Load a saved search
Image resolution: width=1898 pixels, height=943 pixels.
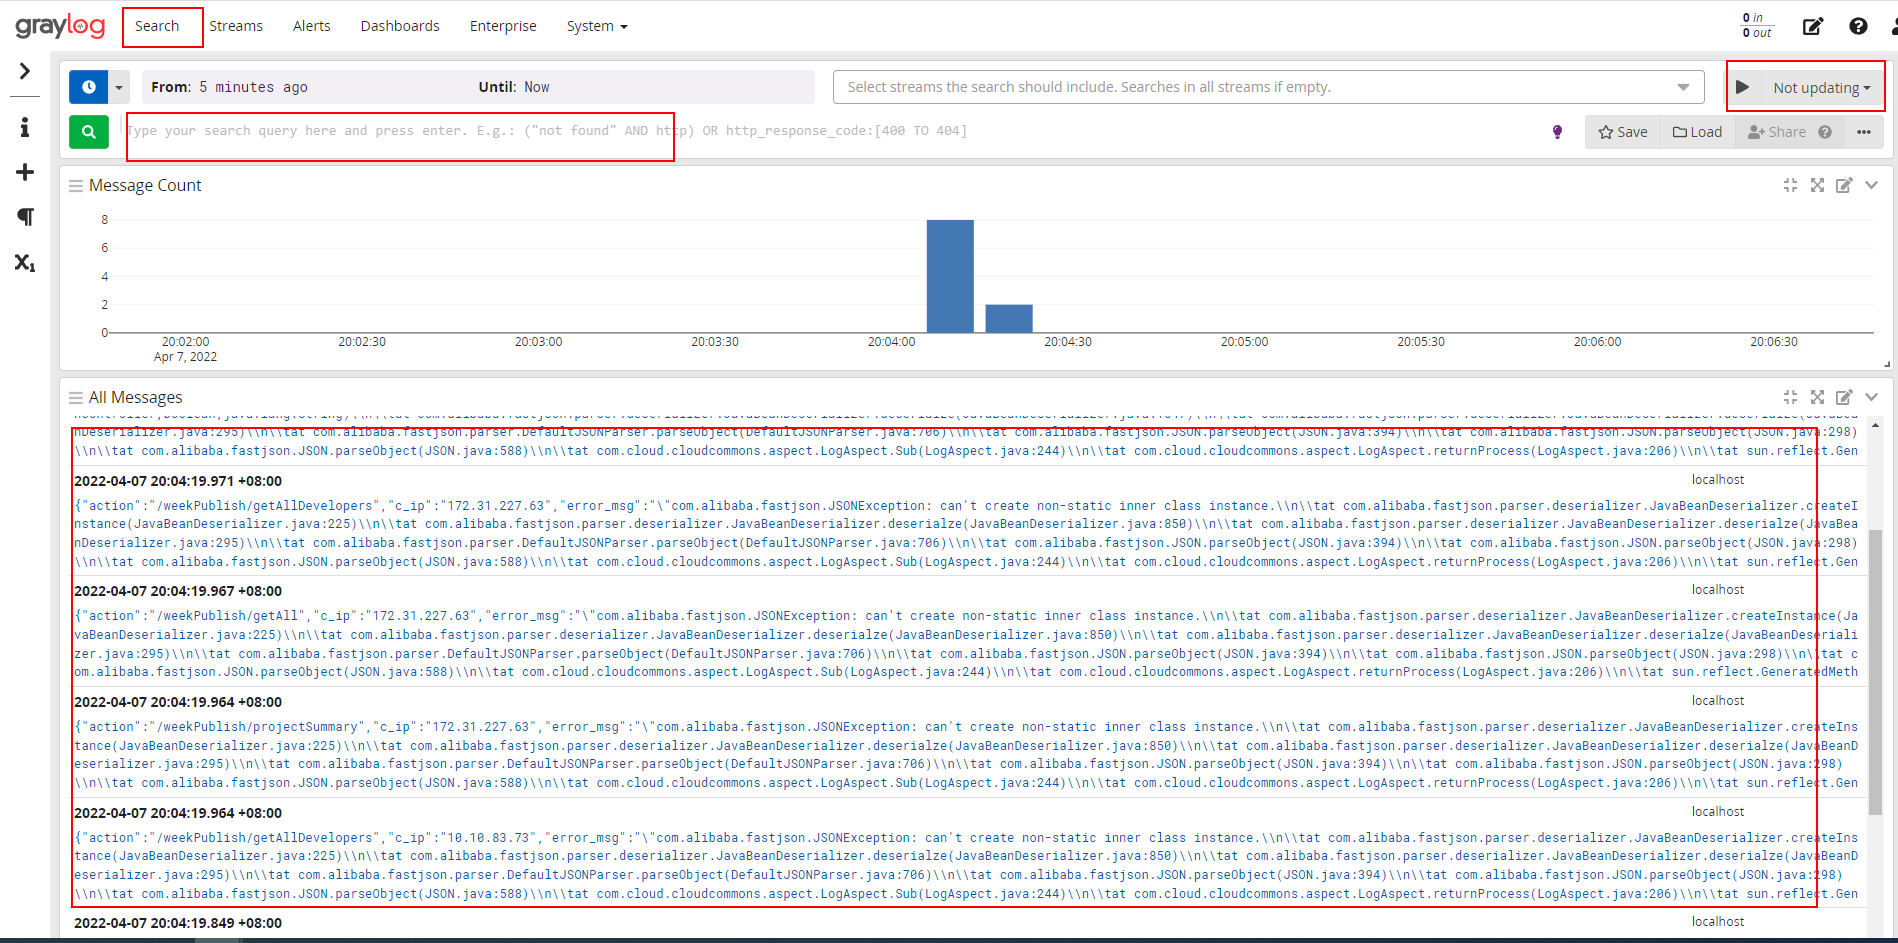coord(1697,132)
